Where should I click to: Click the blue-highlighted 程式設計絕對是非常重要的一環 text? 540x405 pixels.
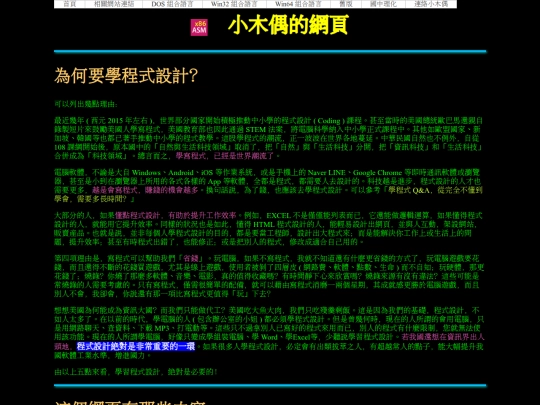click(x=136, y=346)
